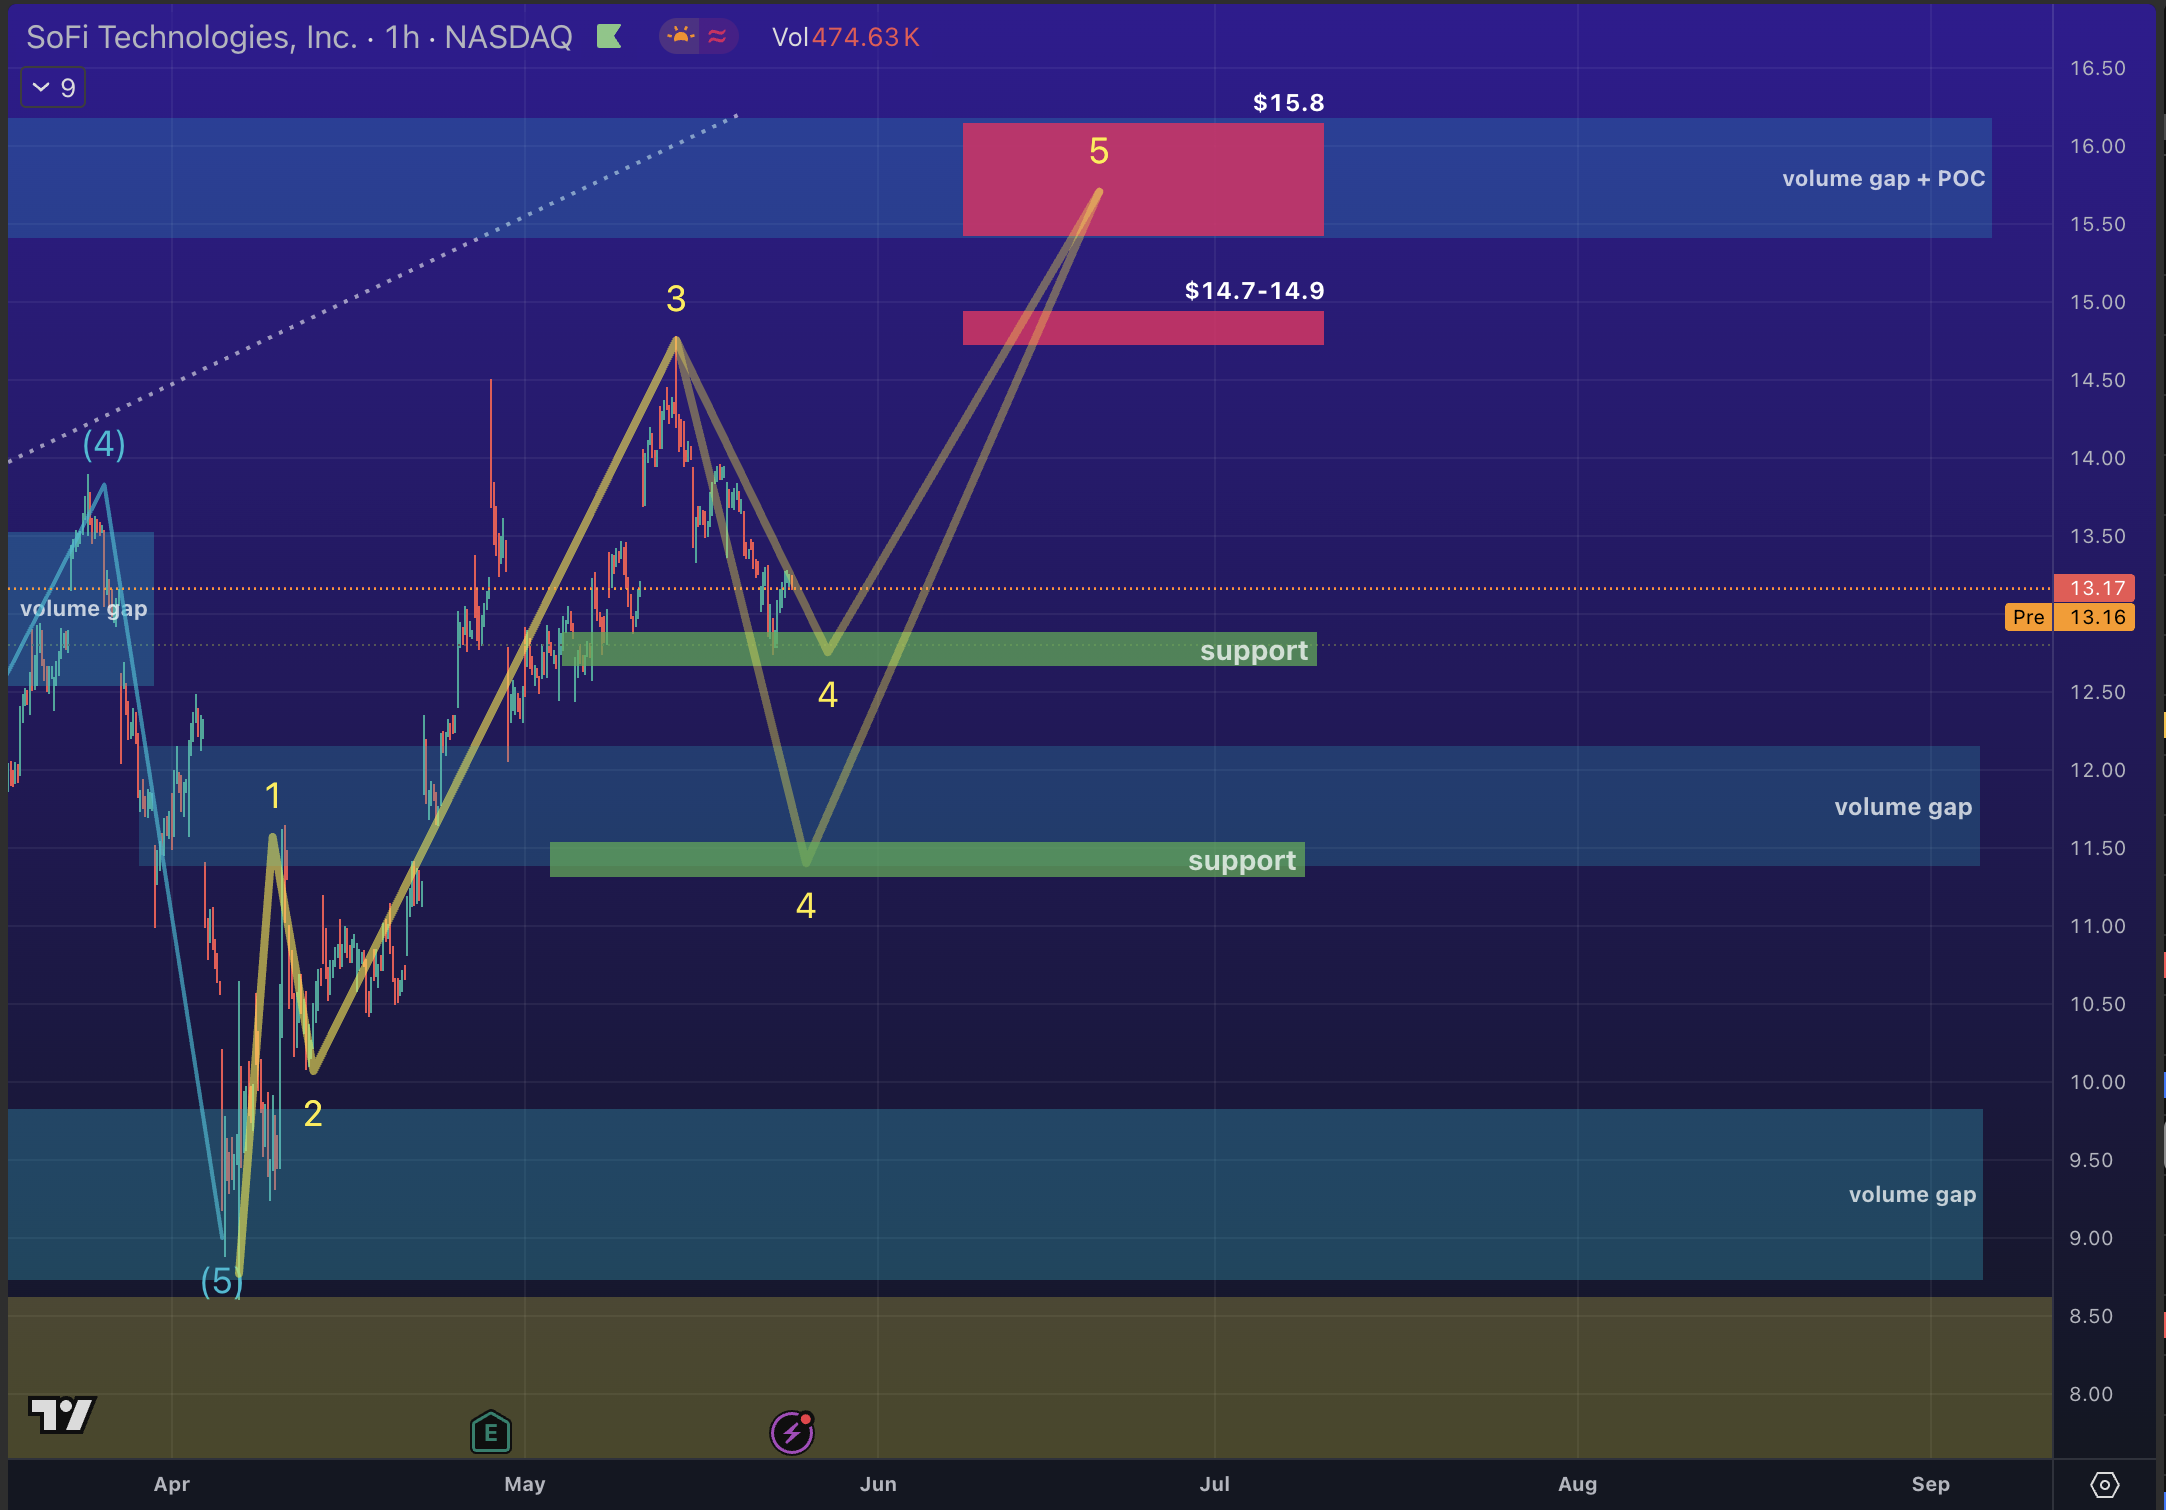The width and height of the screenshot is (2166, 1510).
Task: Select the lower green support zone label
Action: (x=1241, y=860)
